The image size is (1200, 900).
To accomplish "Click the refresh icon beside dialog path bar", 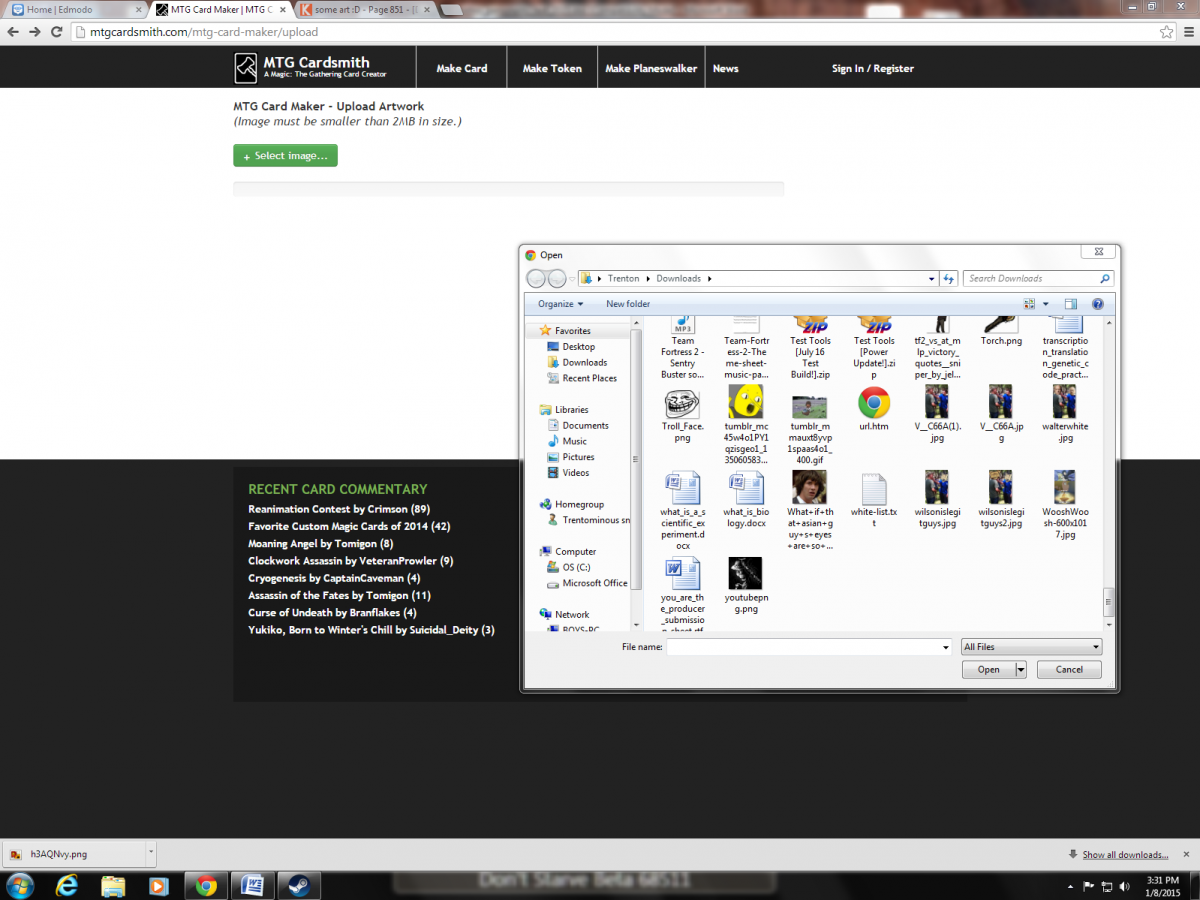I will point(948,279).
